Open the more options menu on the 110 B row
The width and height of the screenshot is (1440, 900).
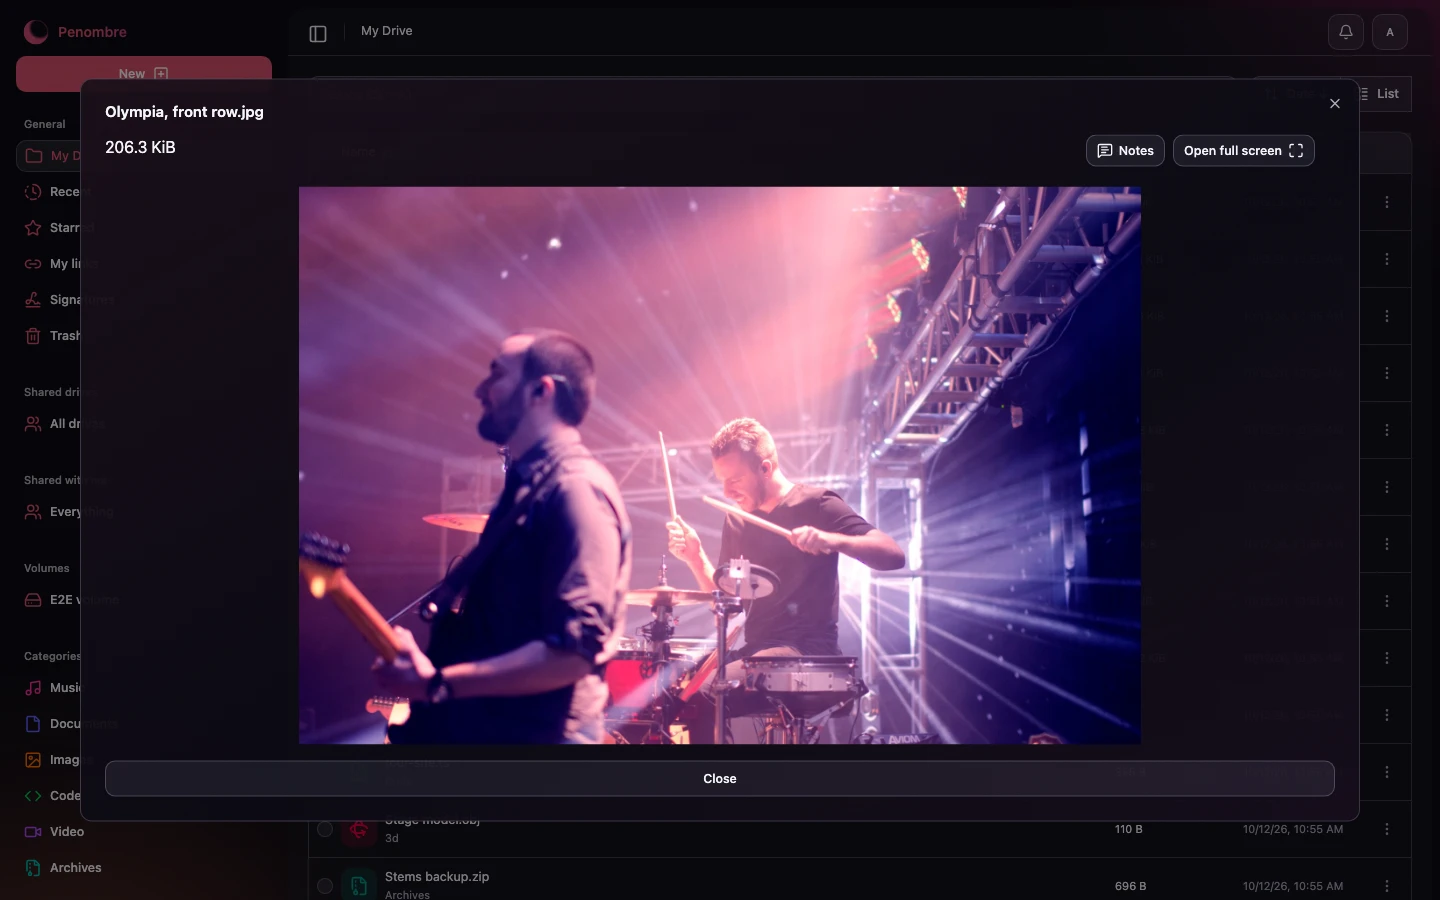(x=1387, y=829)
